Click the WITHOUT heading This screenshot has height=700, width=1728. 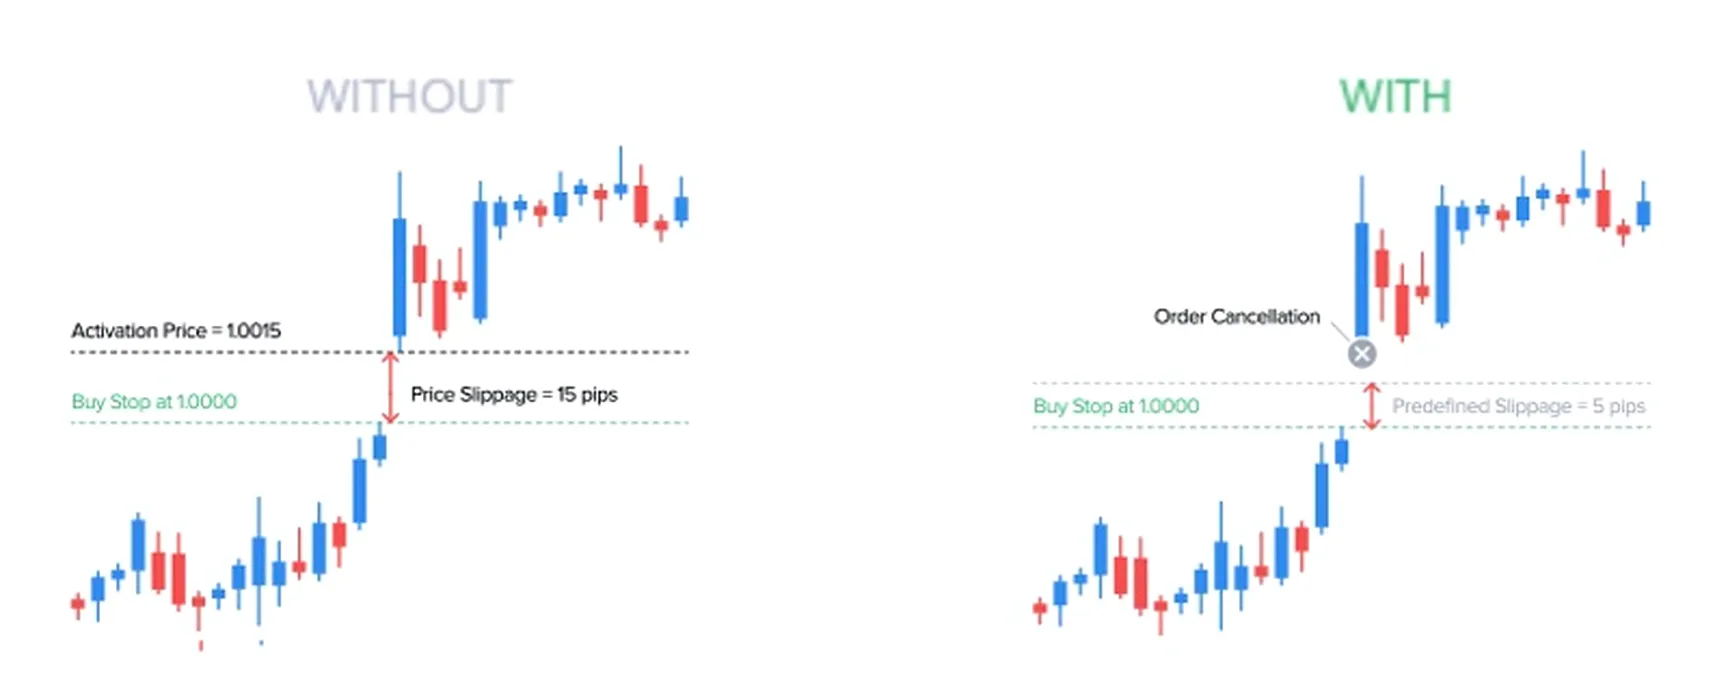pyautogui.click(x=409, y=97)
